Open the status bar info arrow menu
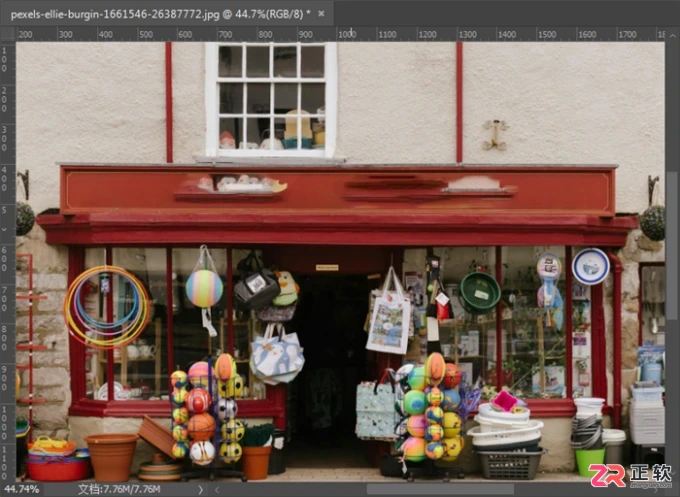 click(200, 490)
